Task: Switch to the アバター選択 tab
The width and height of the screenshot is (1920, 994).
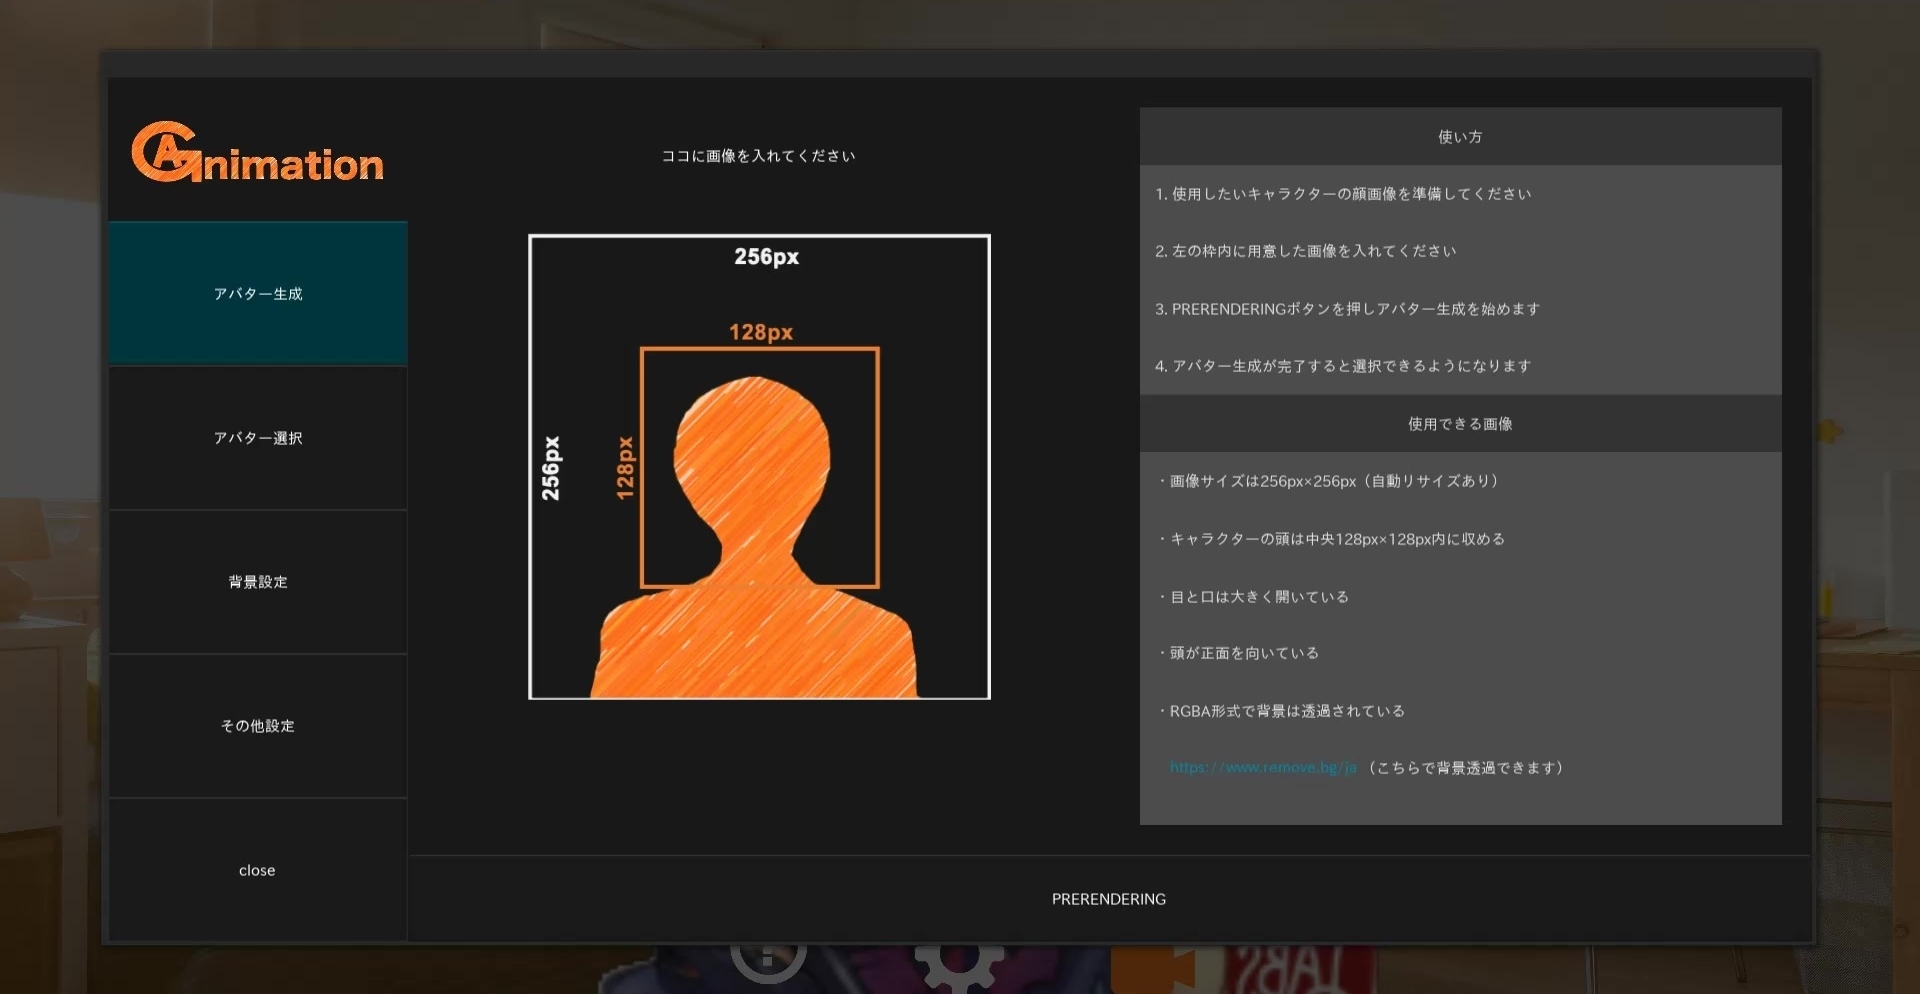Action: pyautogui.click(x=258, y=438)
